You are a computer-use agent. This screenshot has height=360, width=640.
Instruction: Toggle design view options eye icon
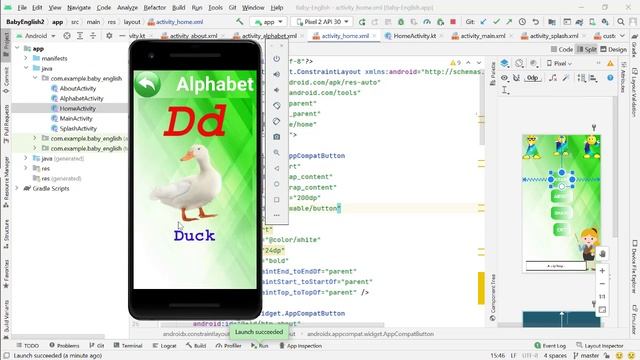pos(504,78)
